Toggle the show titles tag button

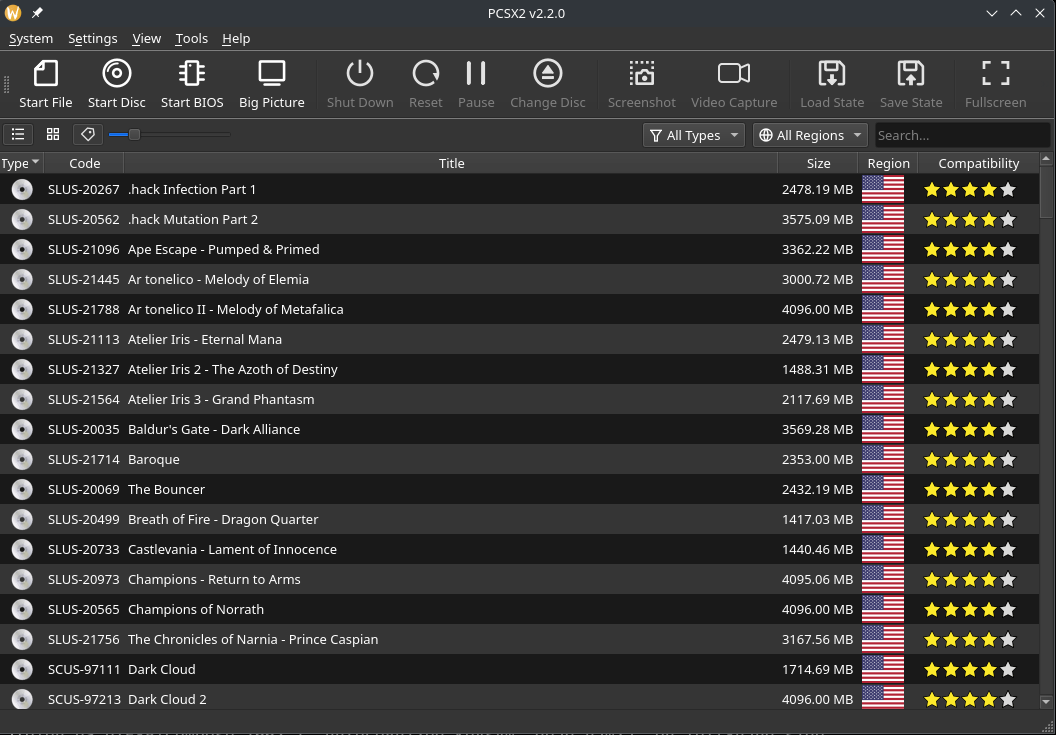[x=88, y=135]
